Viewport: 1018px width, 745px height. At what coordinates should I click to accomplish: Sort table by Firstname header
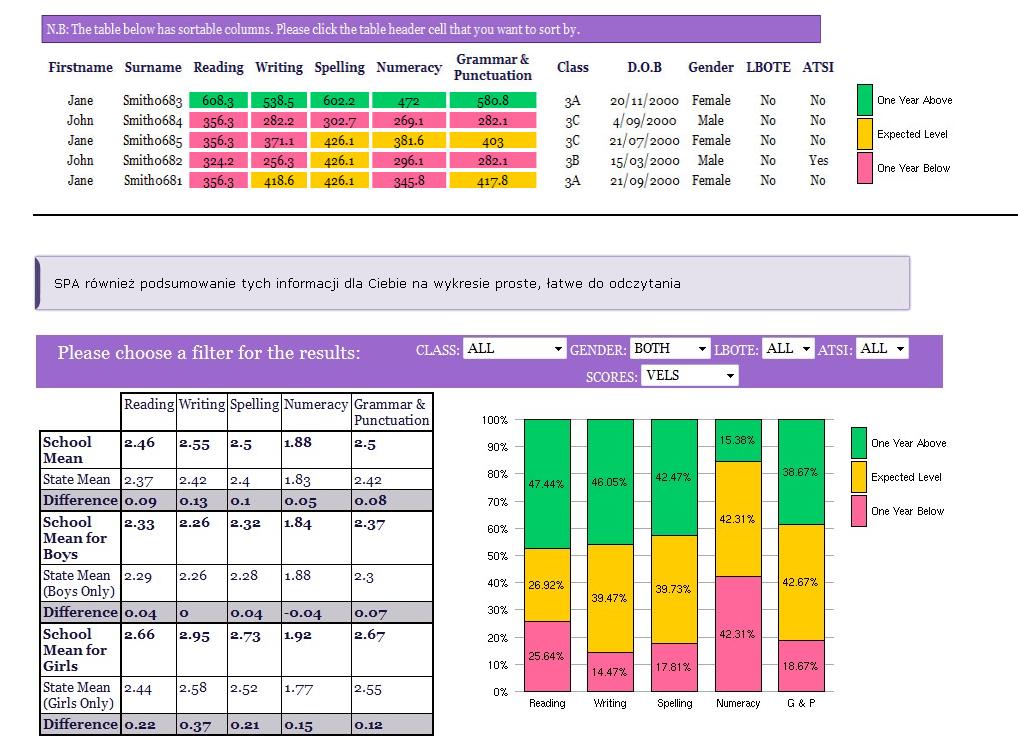tap(81, 67)
